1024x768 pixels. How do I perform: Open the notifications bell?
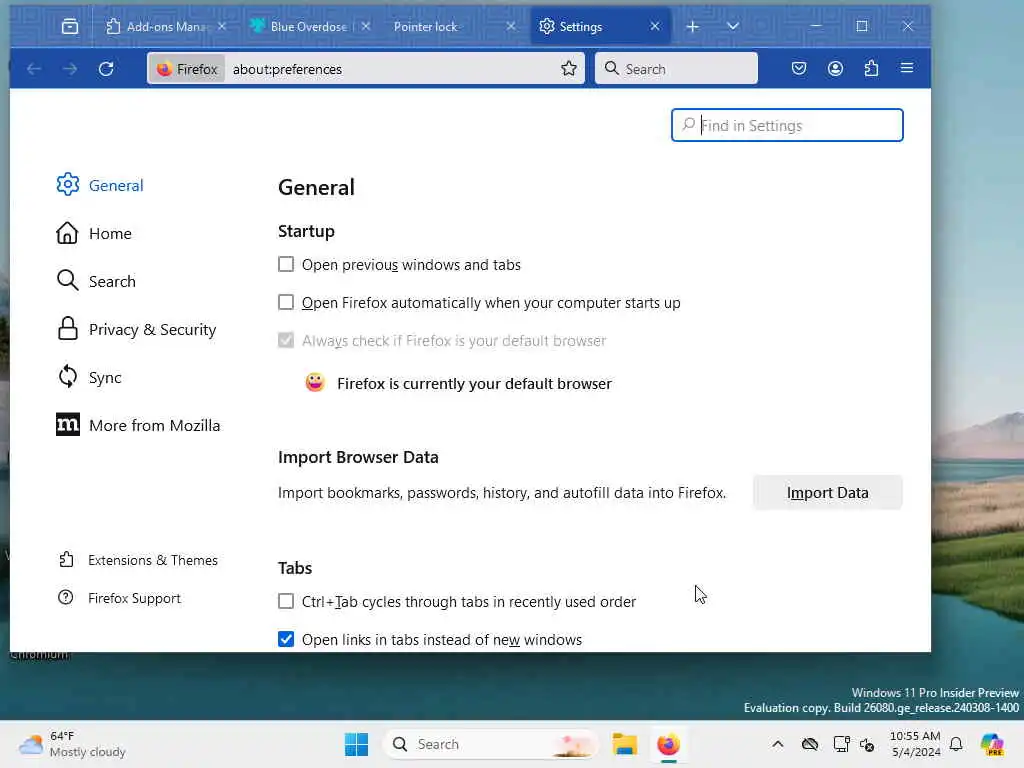pos(956,744)
